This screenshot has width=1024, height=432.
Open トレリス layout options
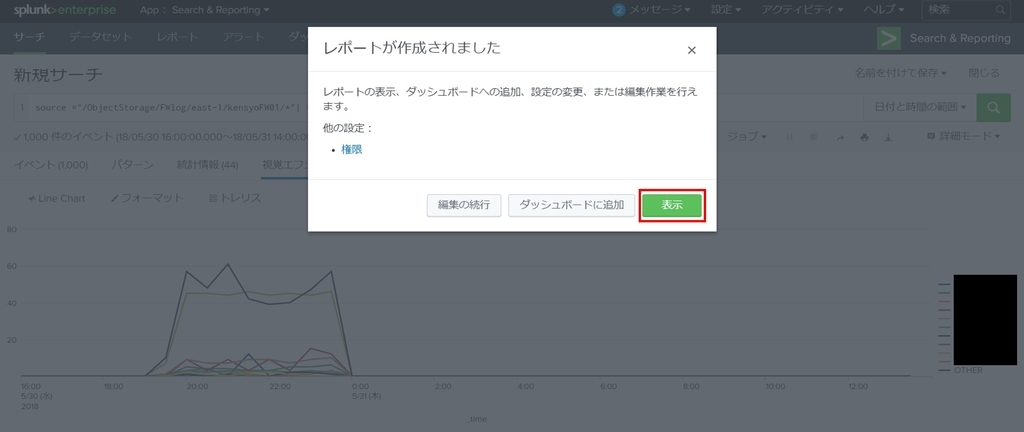(235, 198)
